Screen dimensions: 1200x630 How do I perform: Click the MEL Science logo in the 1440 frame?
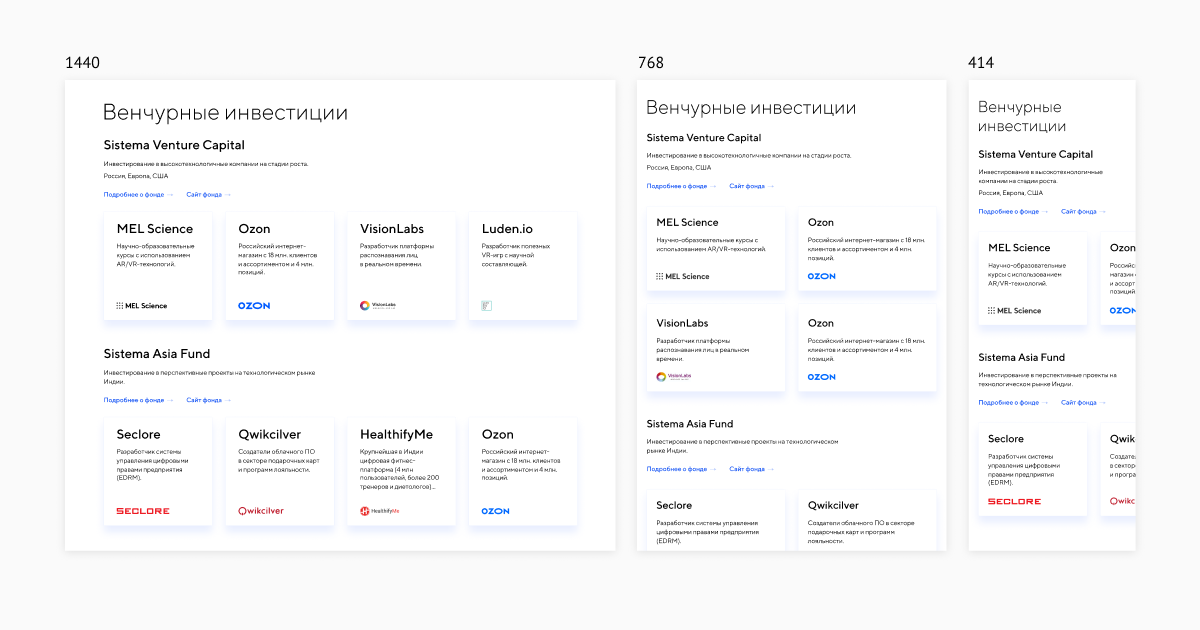point(142,306)
